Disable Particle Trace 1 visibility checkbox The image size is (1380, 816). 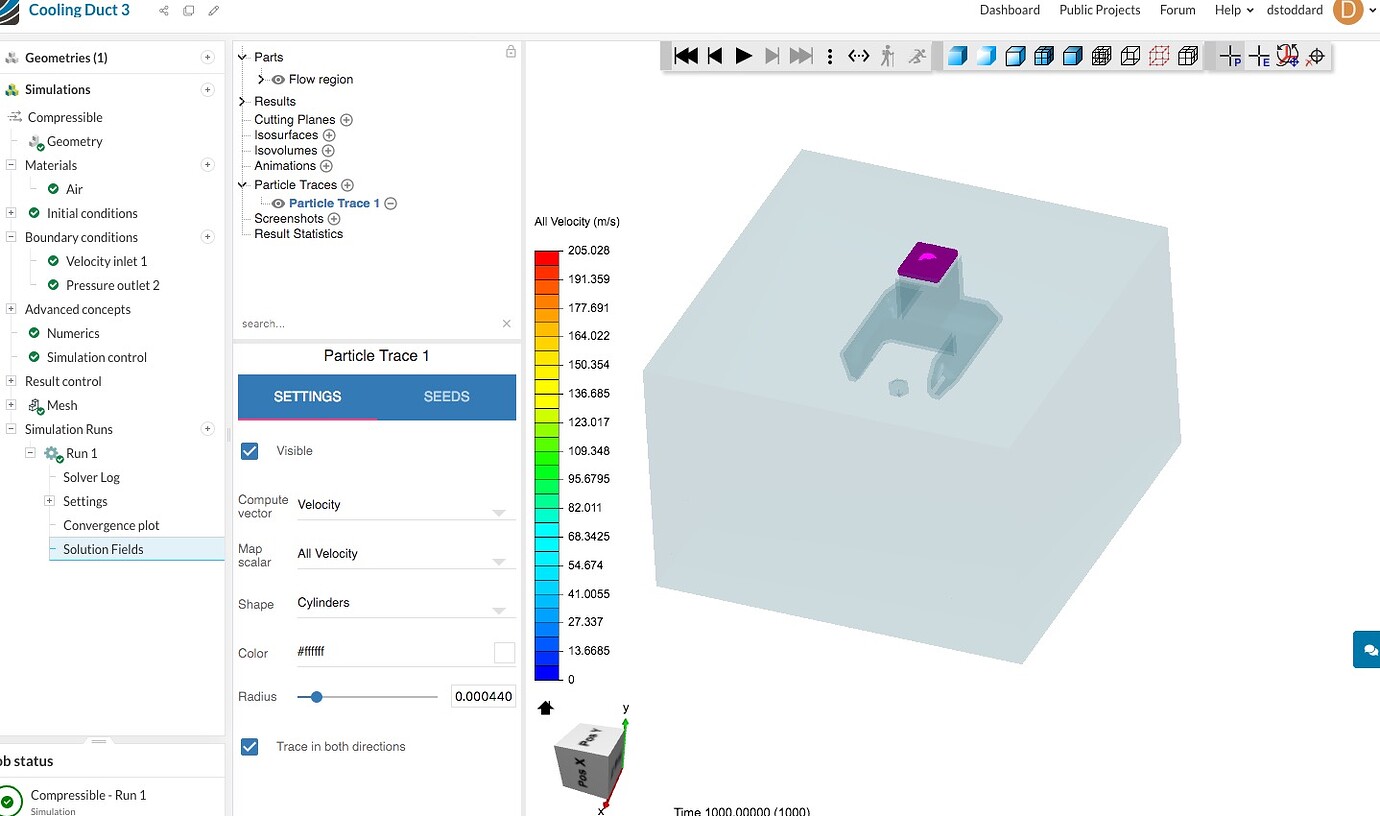(249, 451)
